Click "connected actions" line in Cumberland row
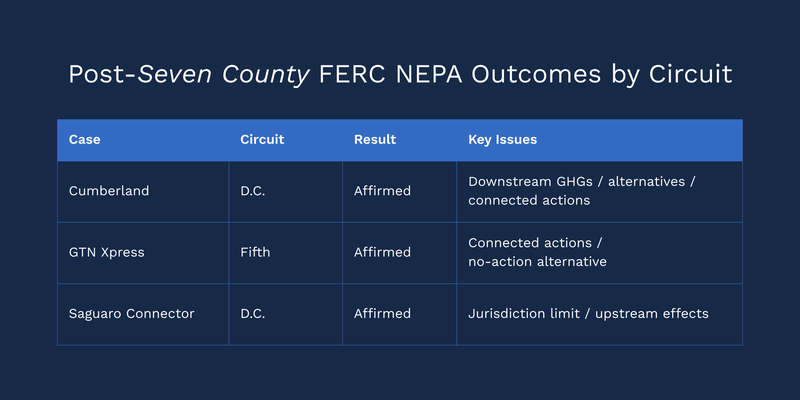 (x=529, y=200)
